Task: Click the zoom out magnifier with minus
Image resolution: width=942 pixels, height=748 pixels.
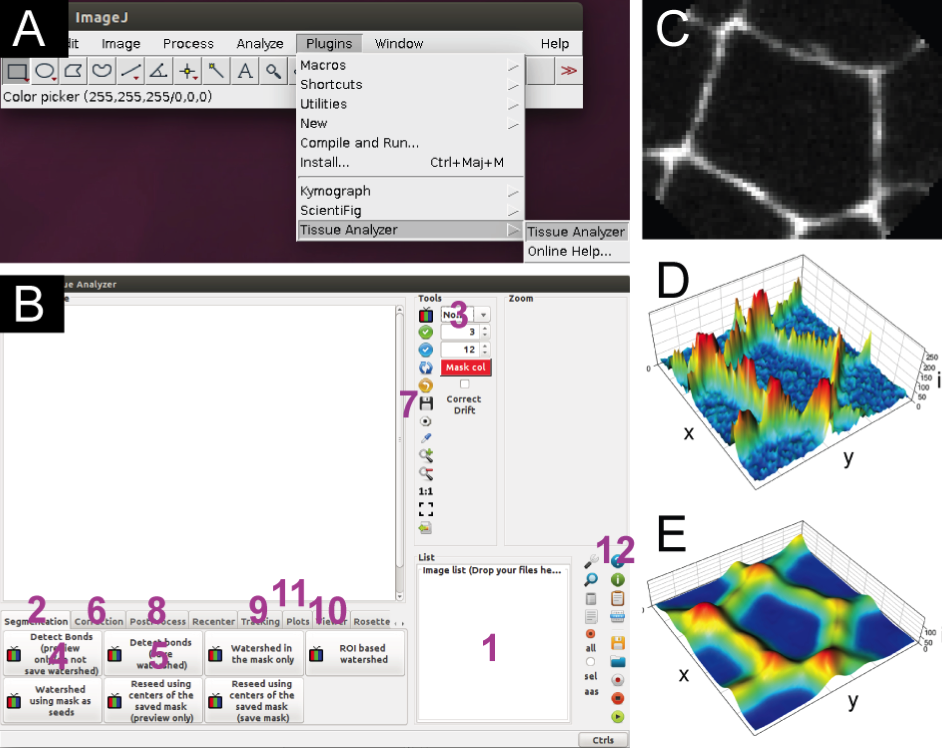Action: pyautogui.click(x=426, y=473)
